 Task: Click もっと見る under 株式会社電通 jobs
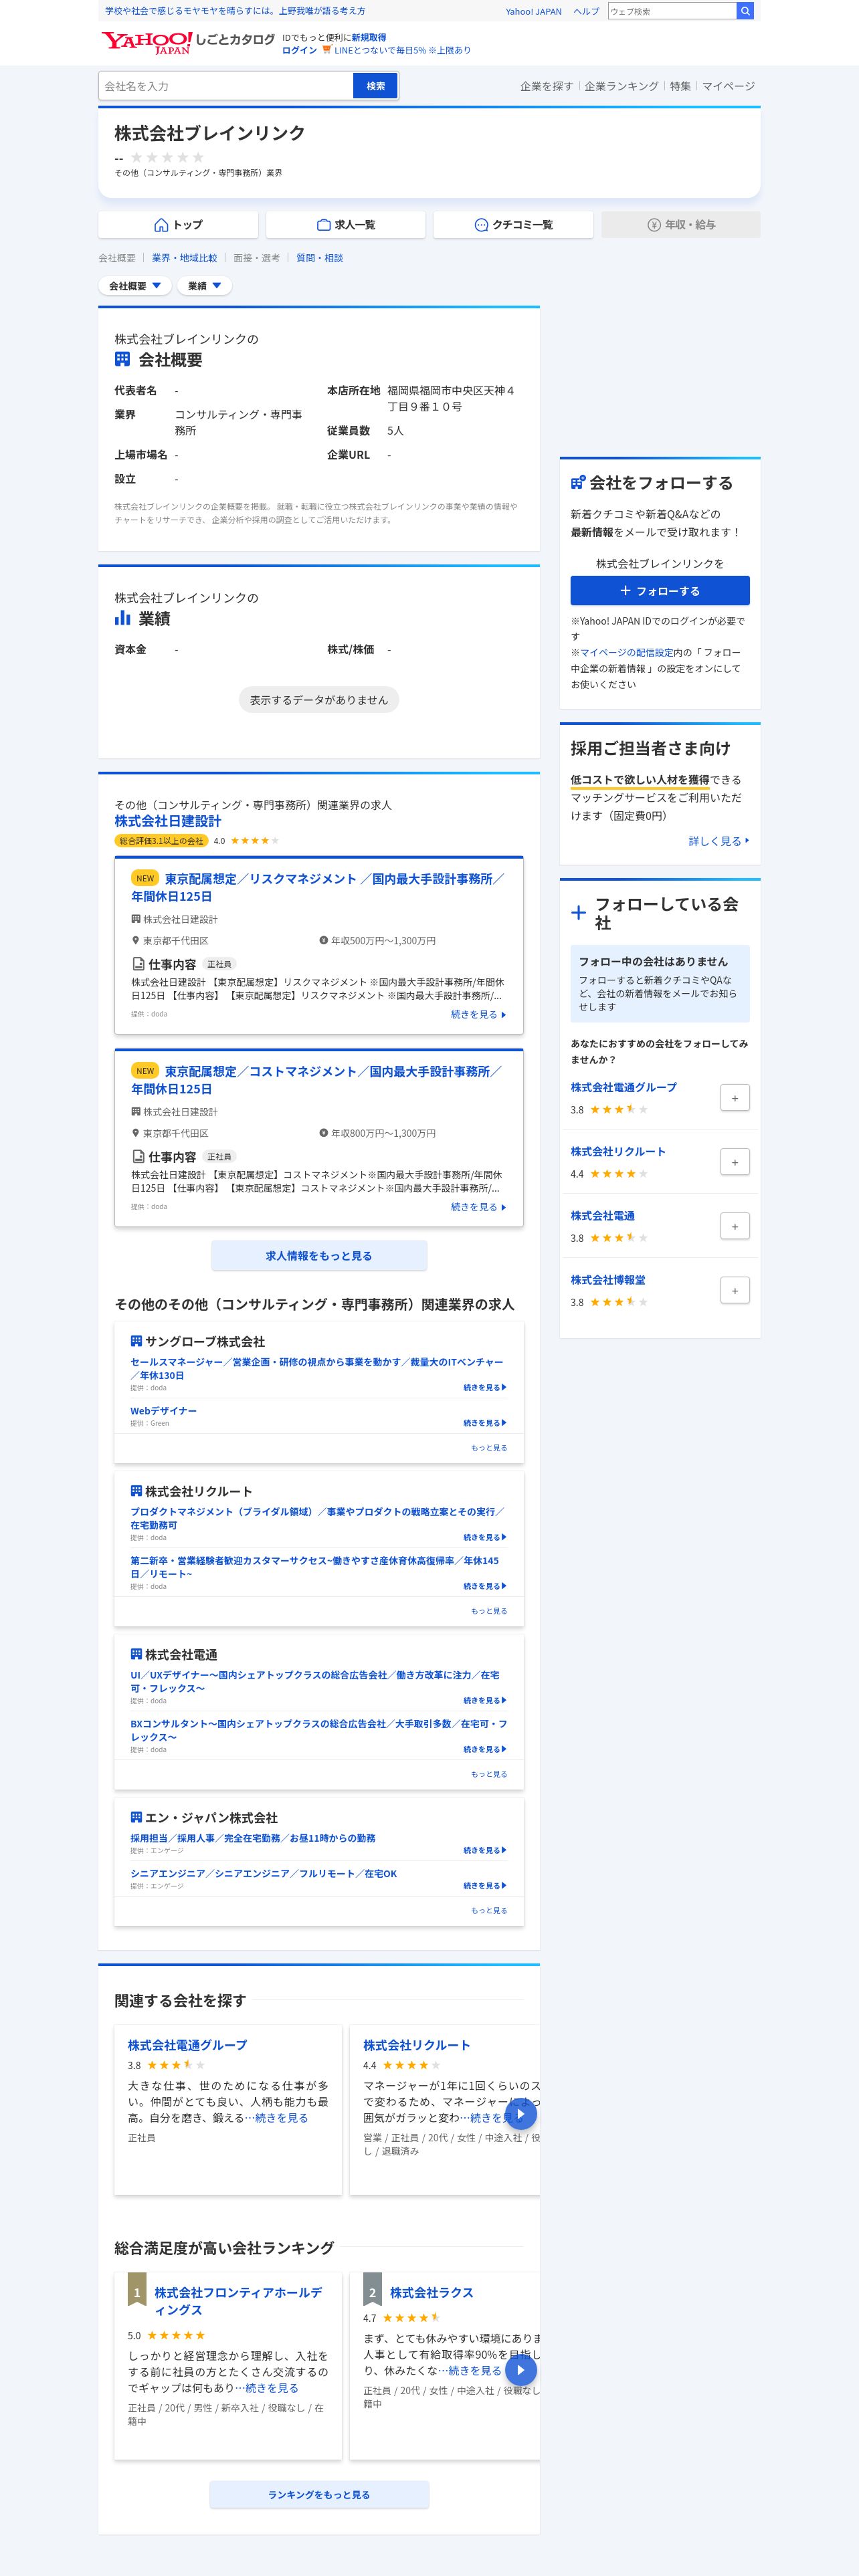point(489,1774)
